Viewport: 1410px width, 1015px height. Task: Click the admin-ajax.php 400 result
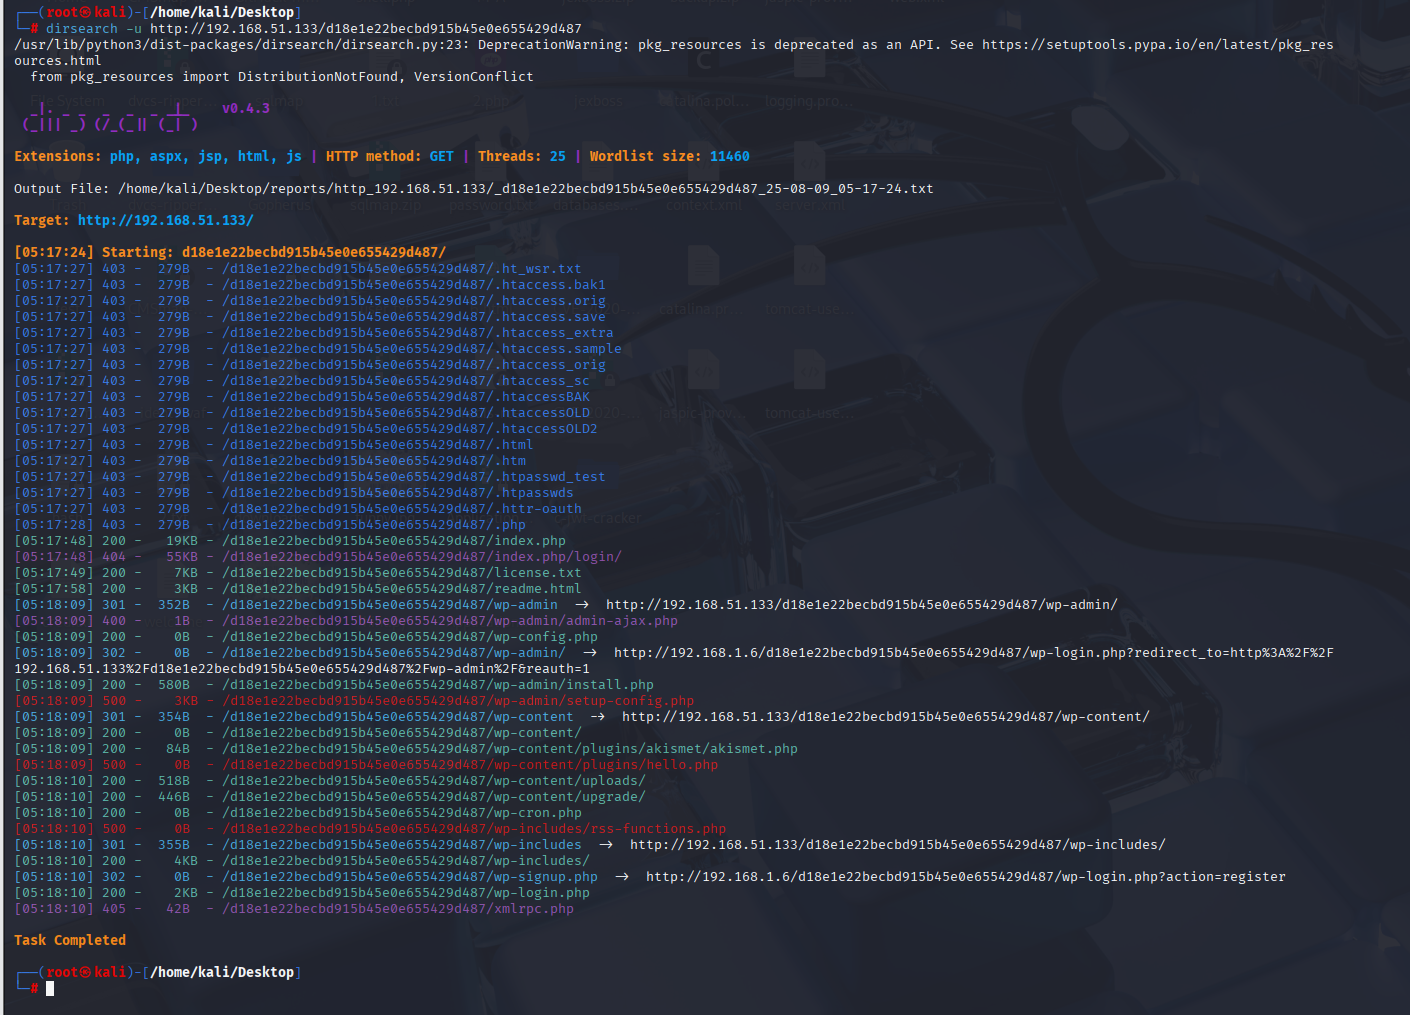point(346,620)
